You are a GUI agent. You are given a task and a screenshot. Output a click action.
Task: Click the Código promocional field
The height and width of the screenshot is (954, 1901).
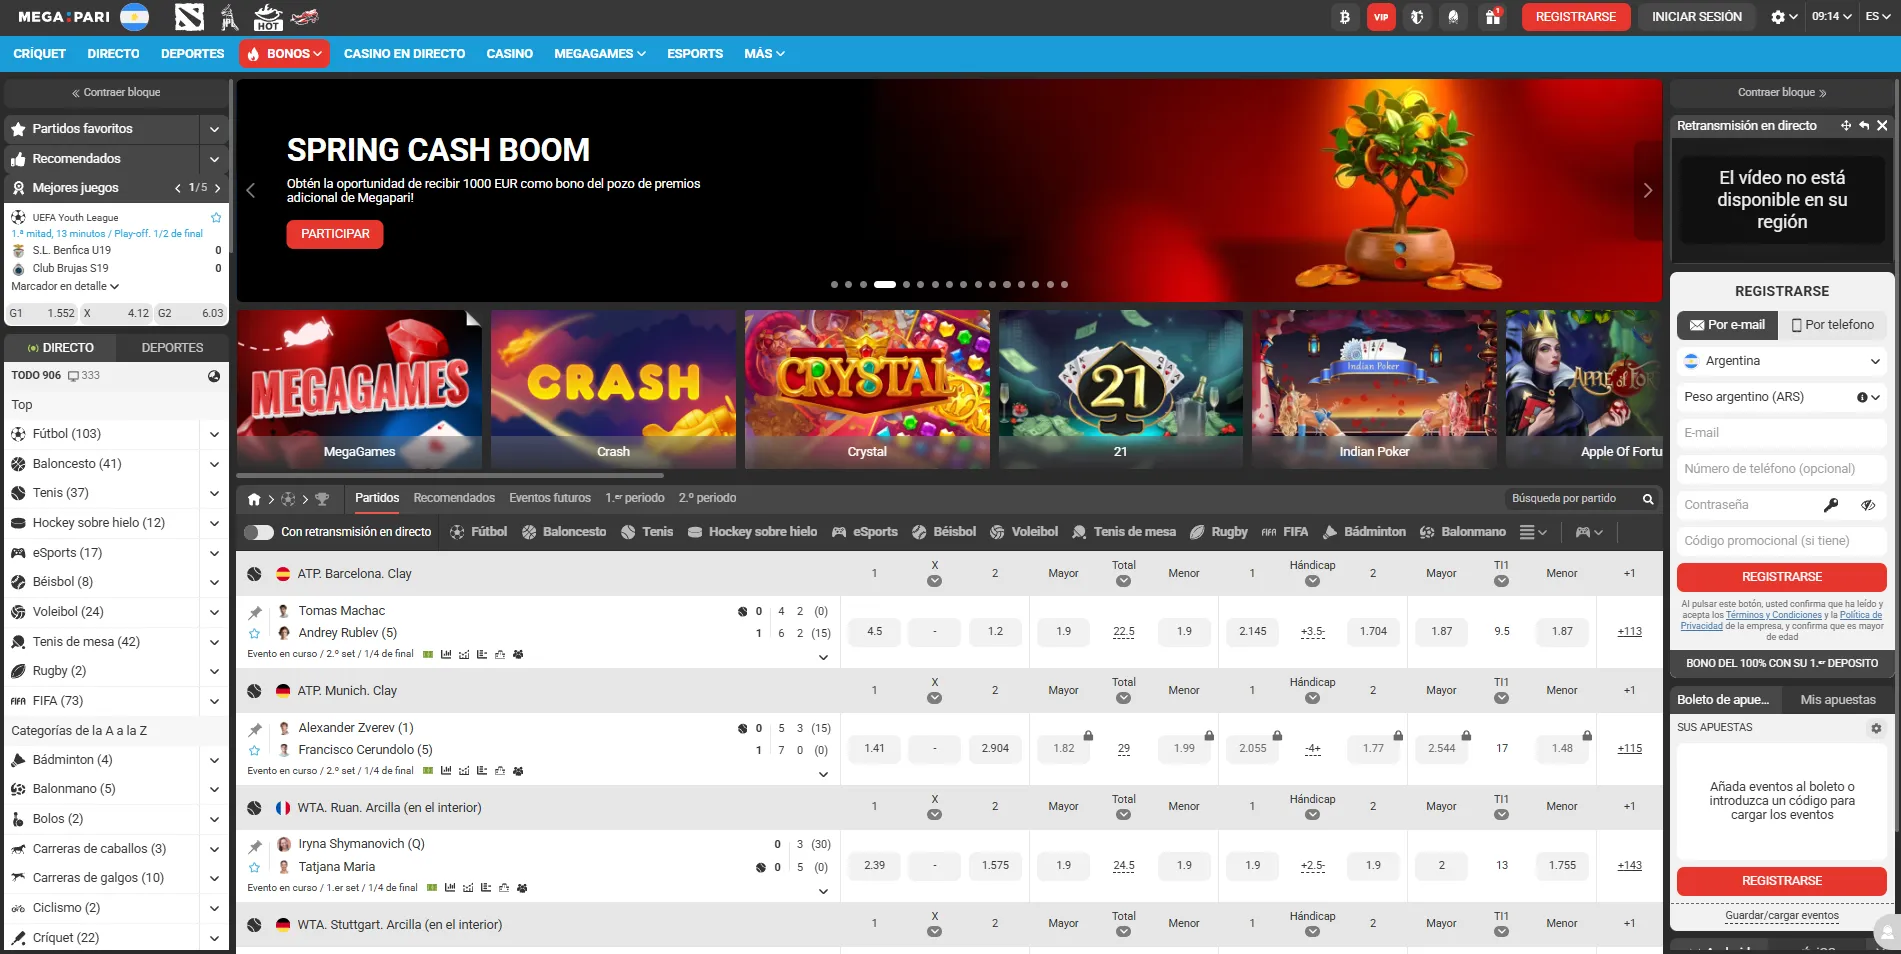pos(1782,541)
